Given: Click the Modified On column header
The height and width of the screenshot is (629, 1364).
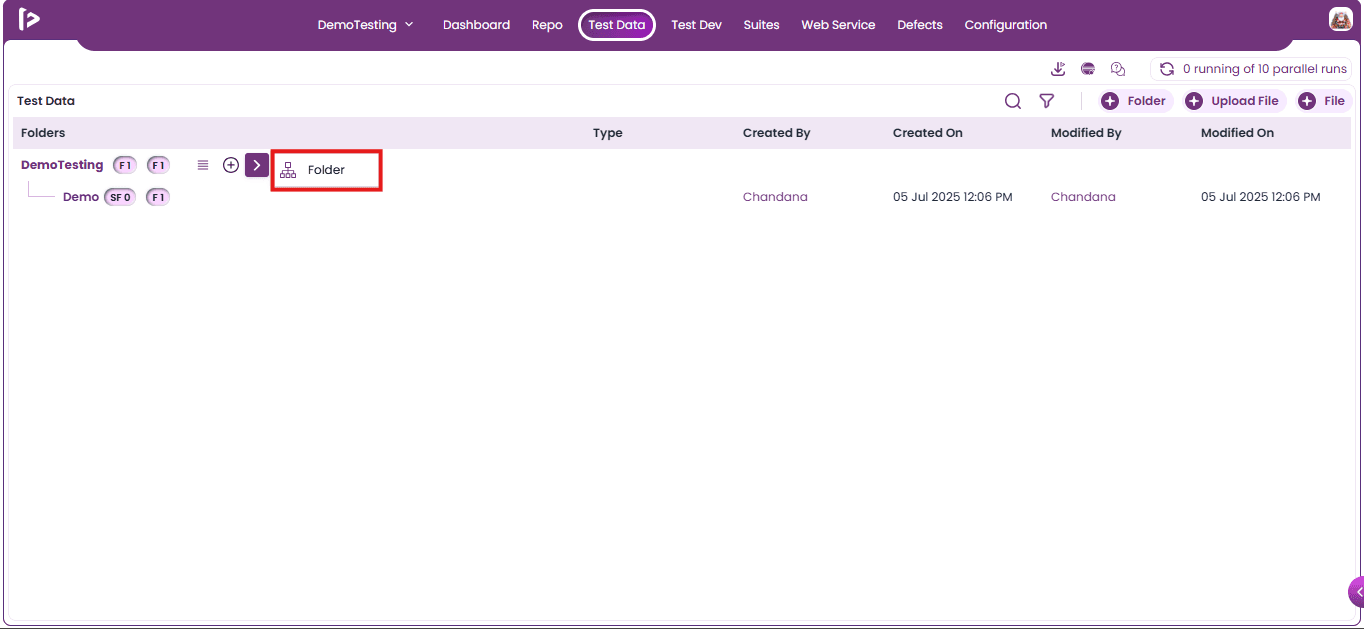Looking at the screenshot, I should (x=1238, y=133).
